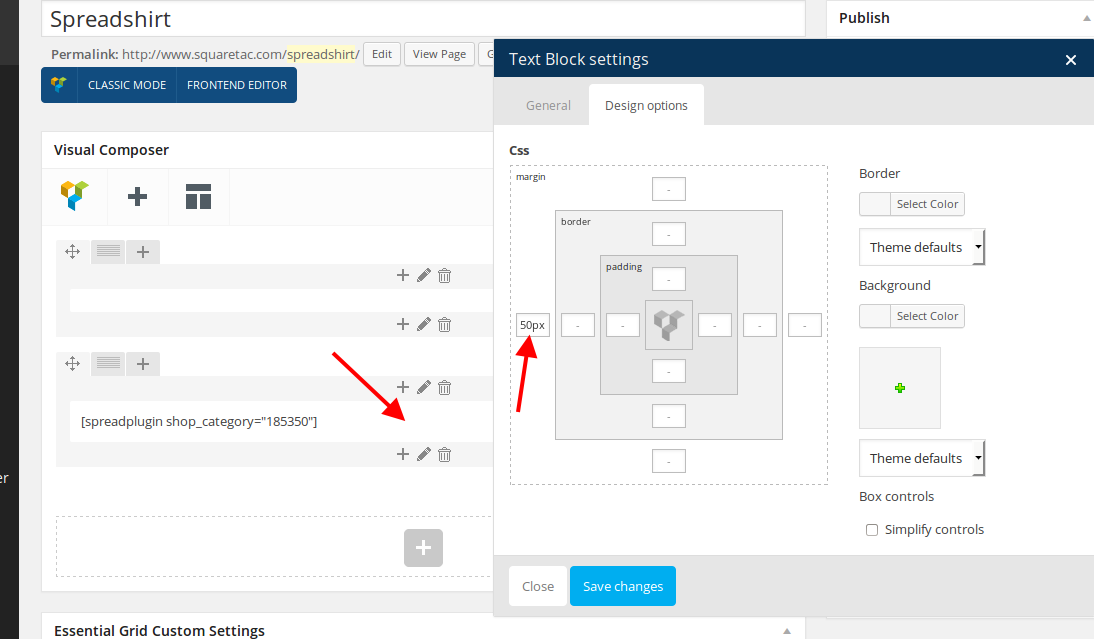
Task: Collapse Essential Grid Custom Settings panel
Action: 787,631
